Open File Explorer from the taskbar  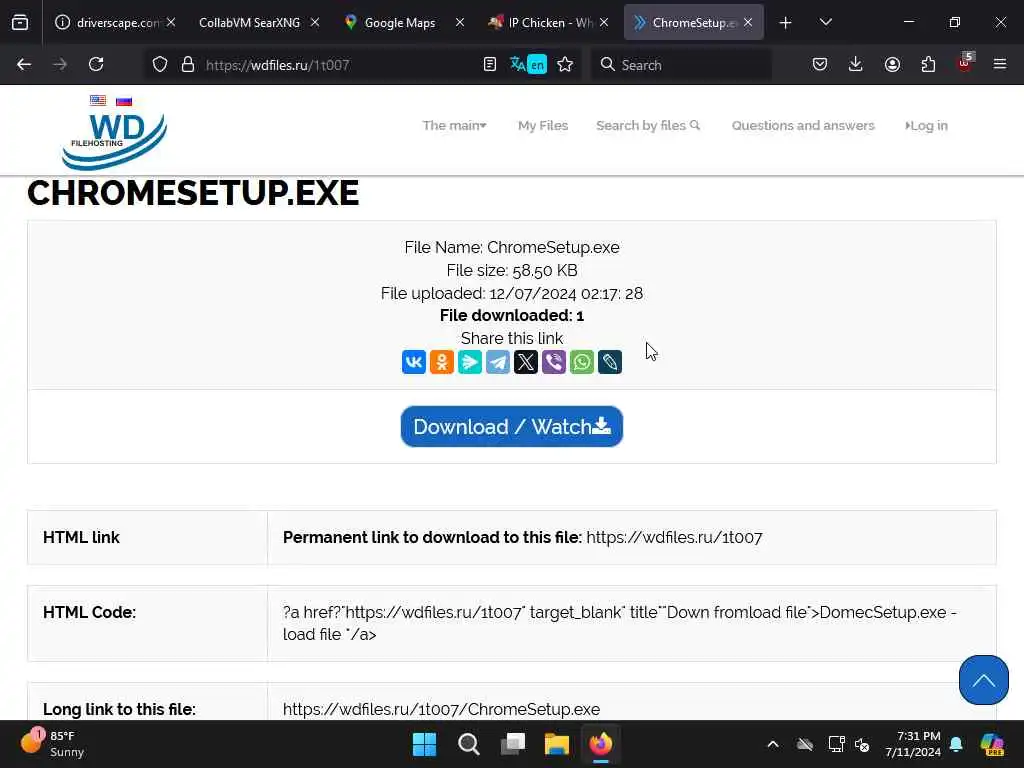tap(557, 744)
